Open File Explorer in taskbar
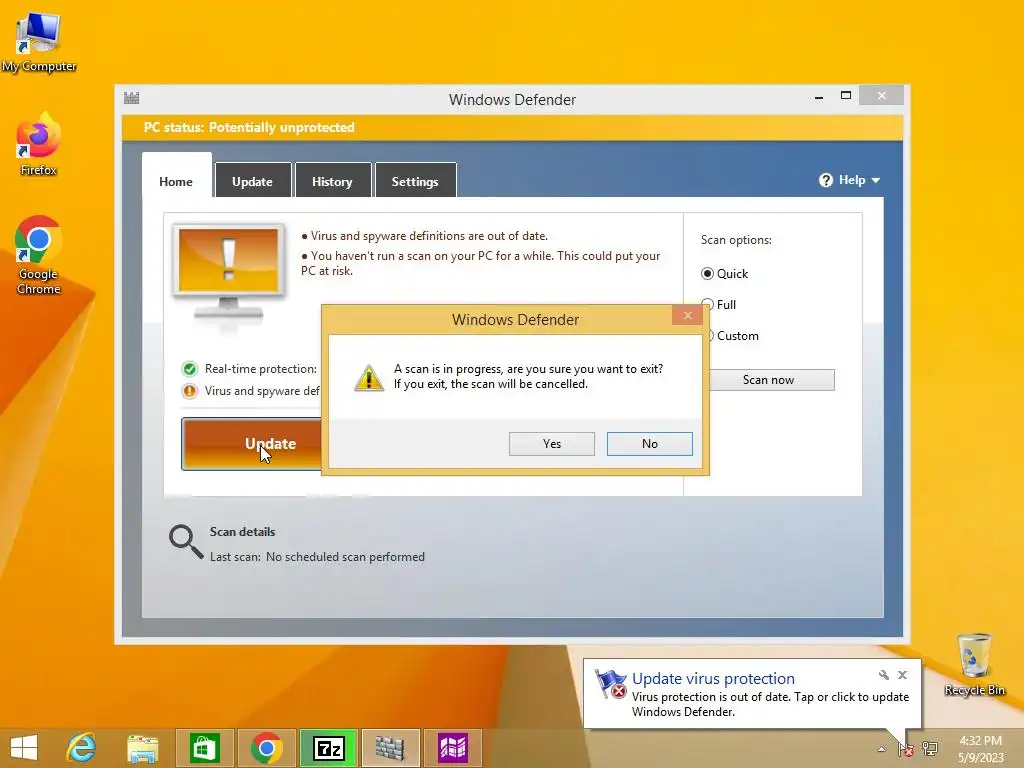 tap(142, 748)
